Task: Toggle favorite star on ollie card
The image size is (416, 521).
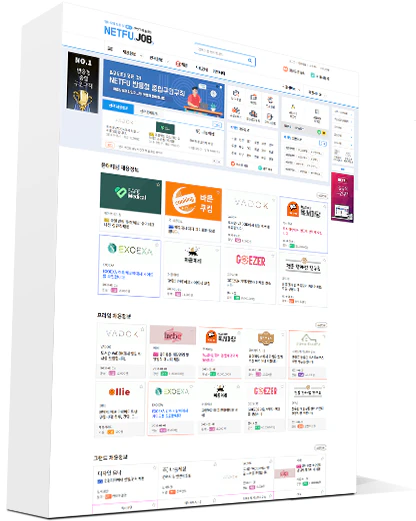Action: pos(141,386)
